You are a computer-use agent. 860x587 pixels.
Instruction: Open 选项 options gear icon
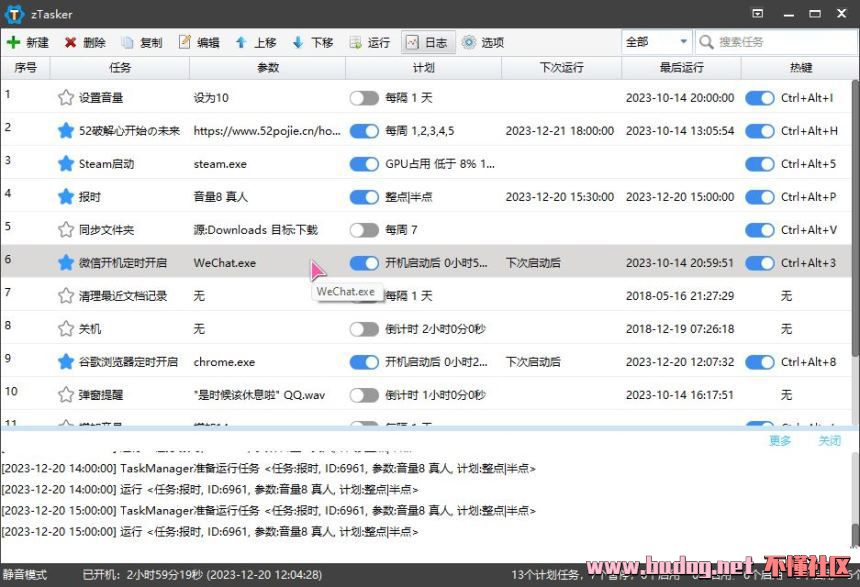(469, 42)
